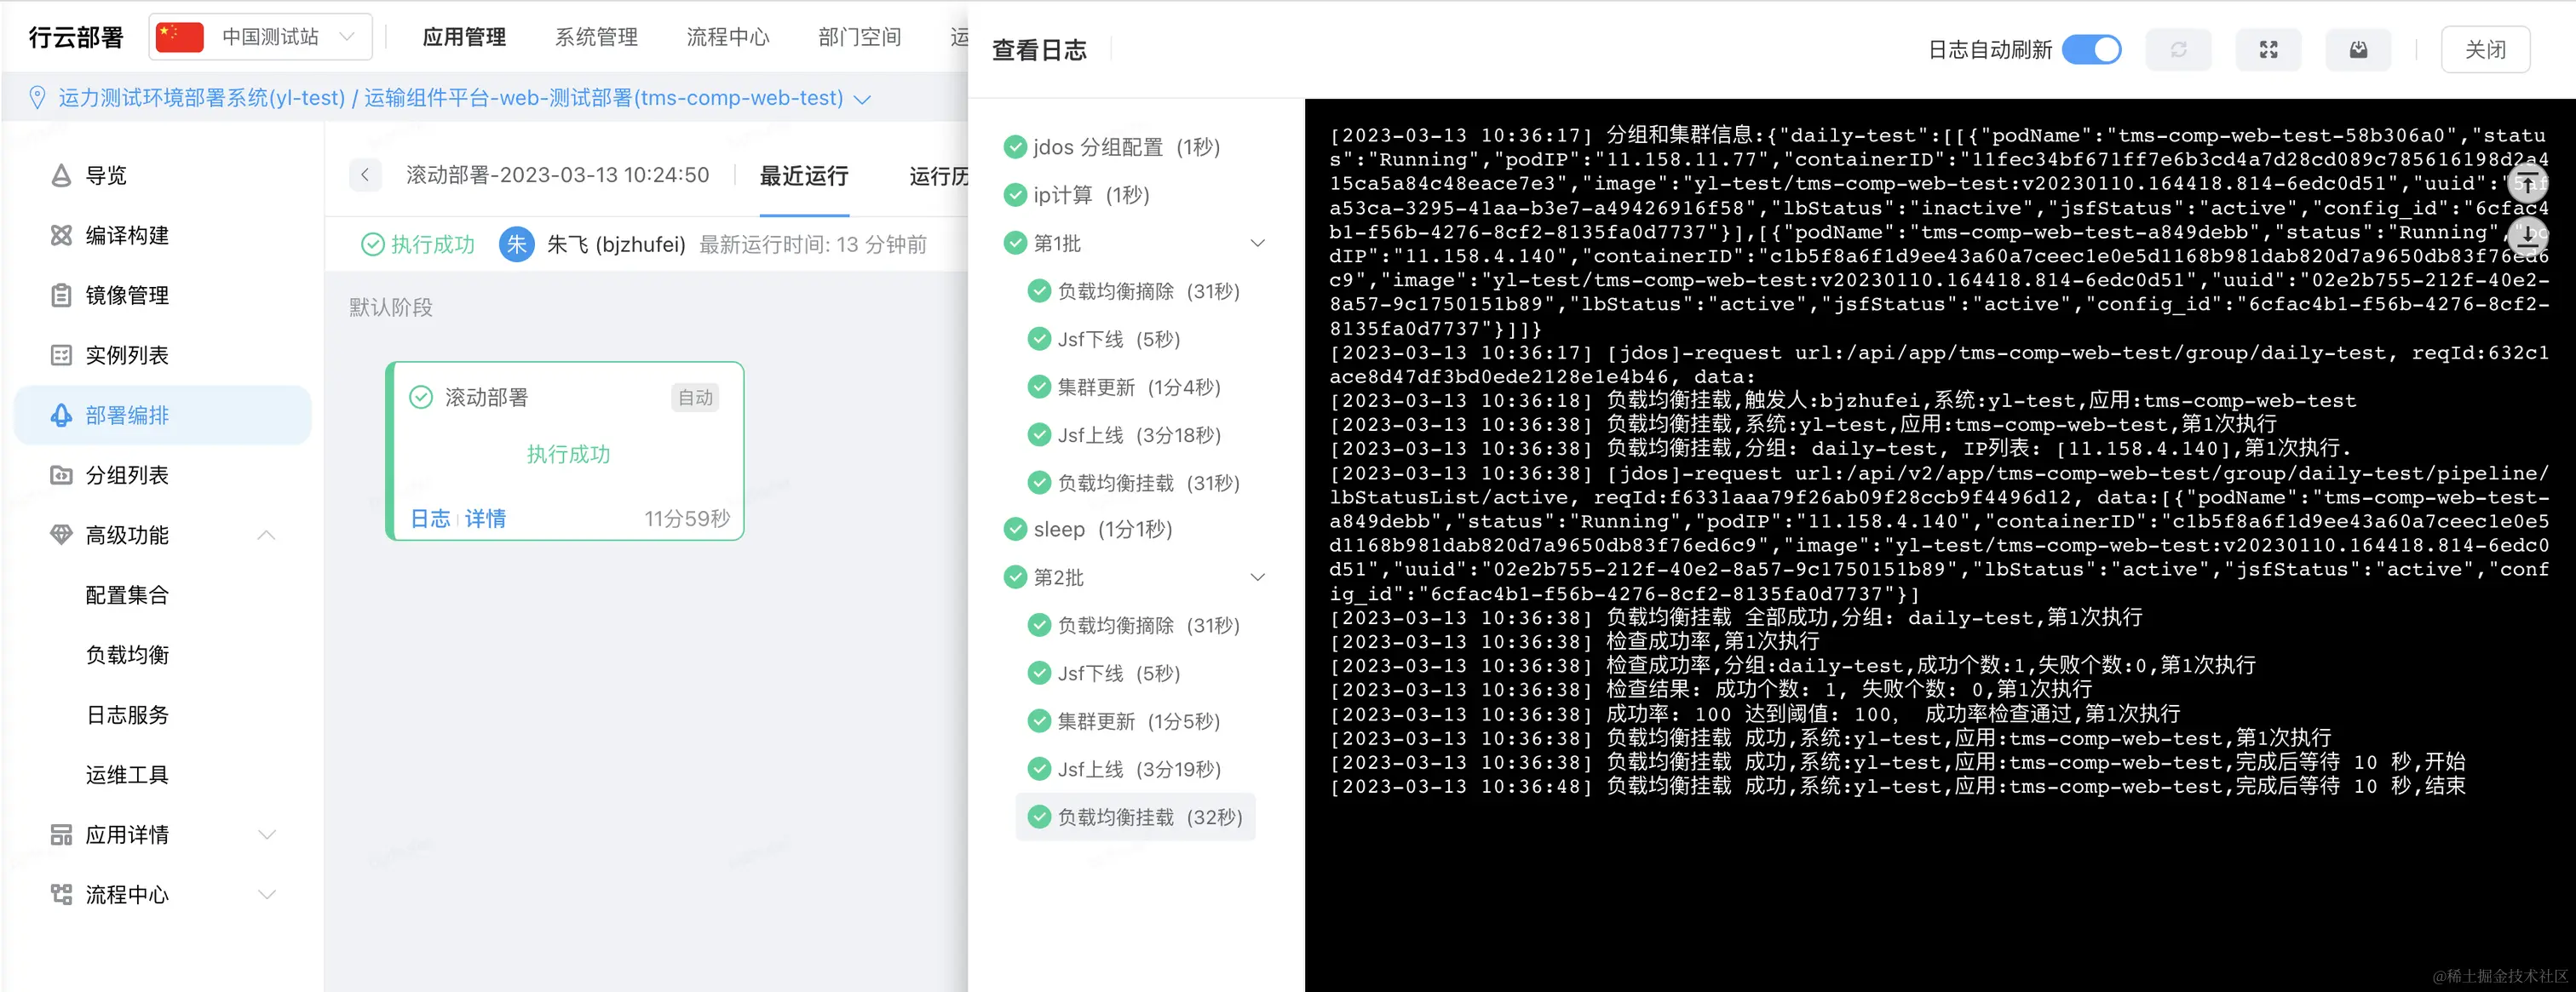Viewport: 2576px width, 992px height.
Task: Click the 镜像管理 sidebar icon
Action: point(61,295)
